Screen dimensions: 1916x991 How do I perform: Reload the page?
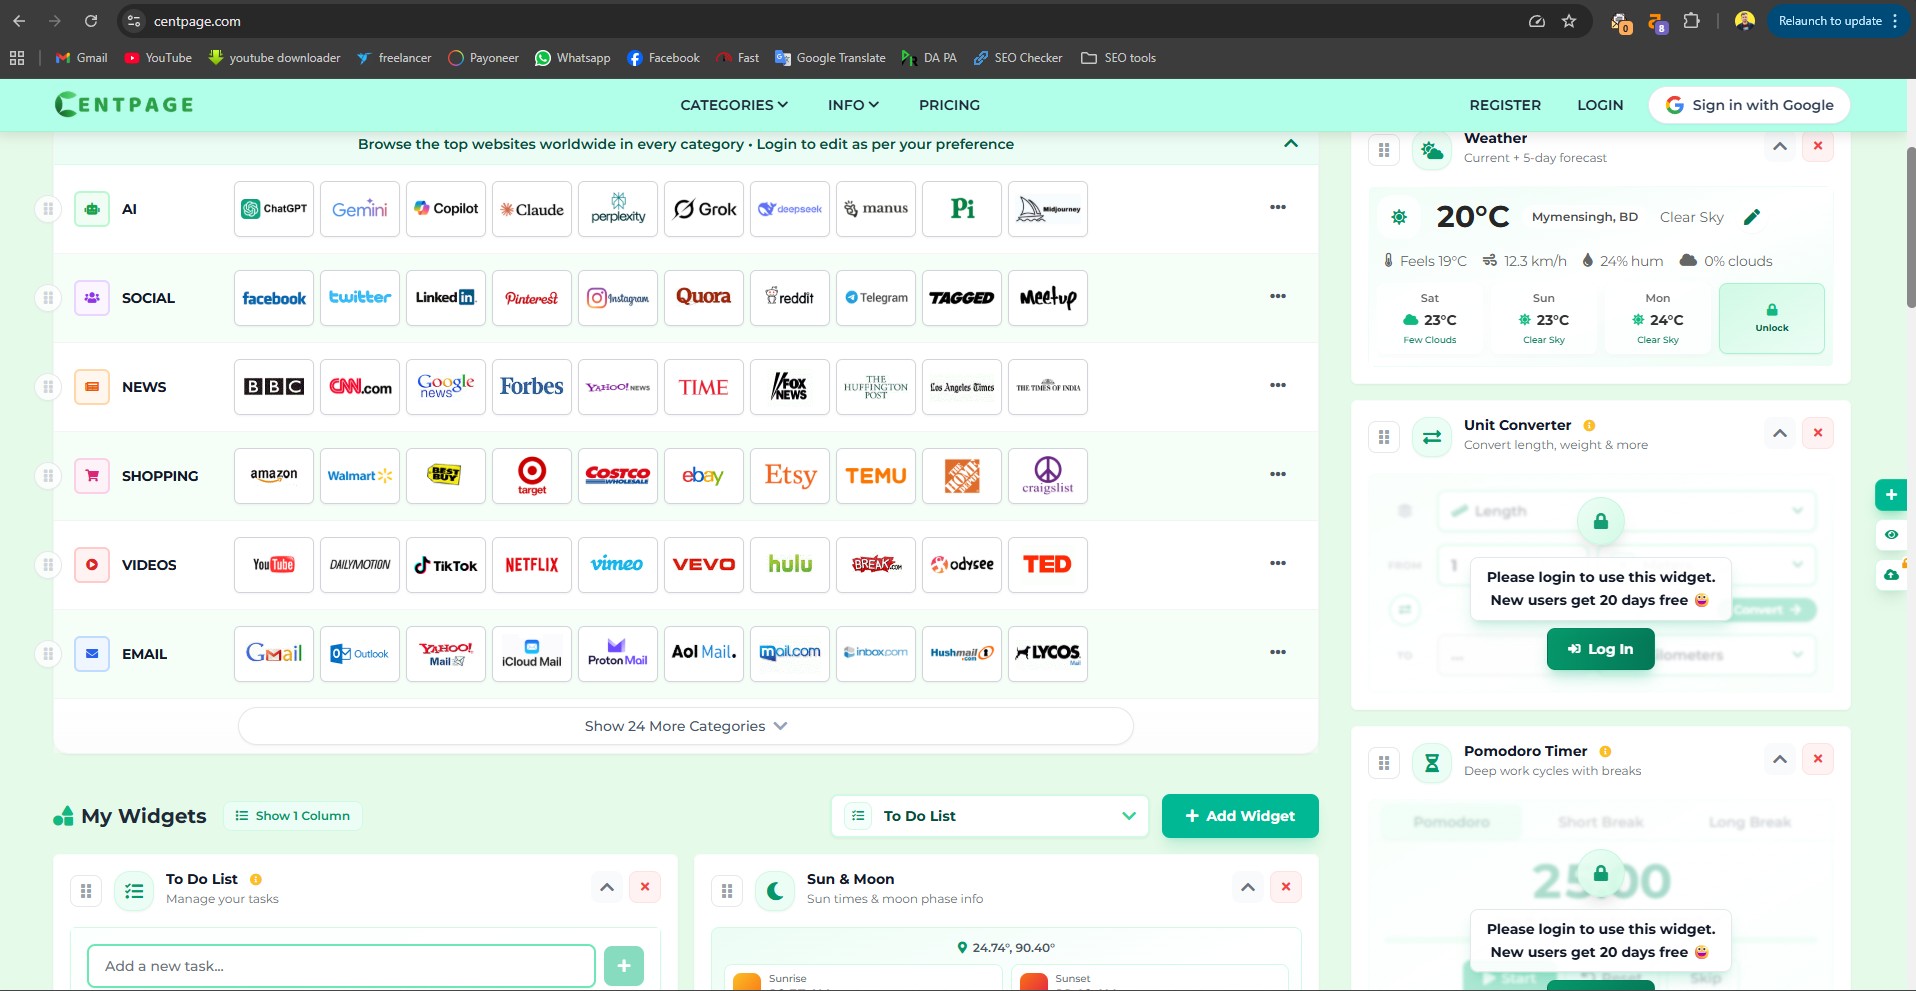91,21
